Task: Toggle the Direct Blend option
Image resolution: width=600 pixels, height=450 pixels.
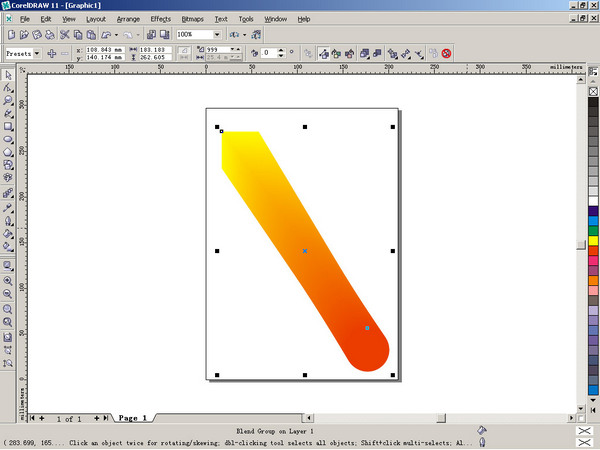Action: point(325,53)
